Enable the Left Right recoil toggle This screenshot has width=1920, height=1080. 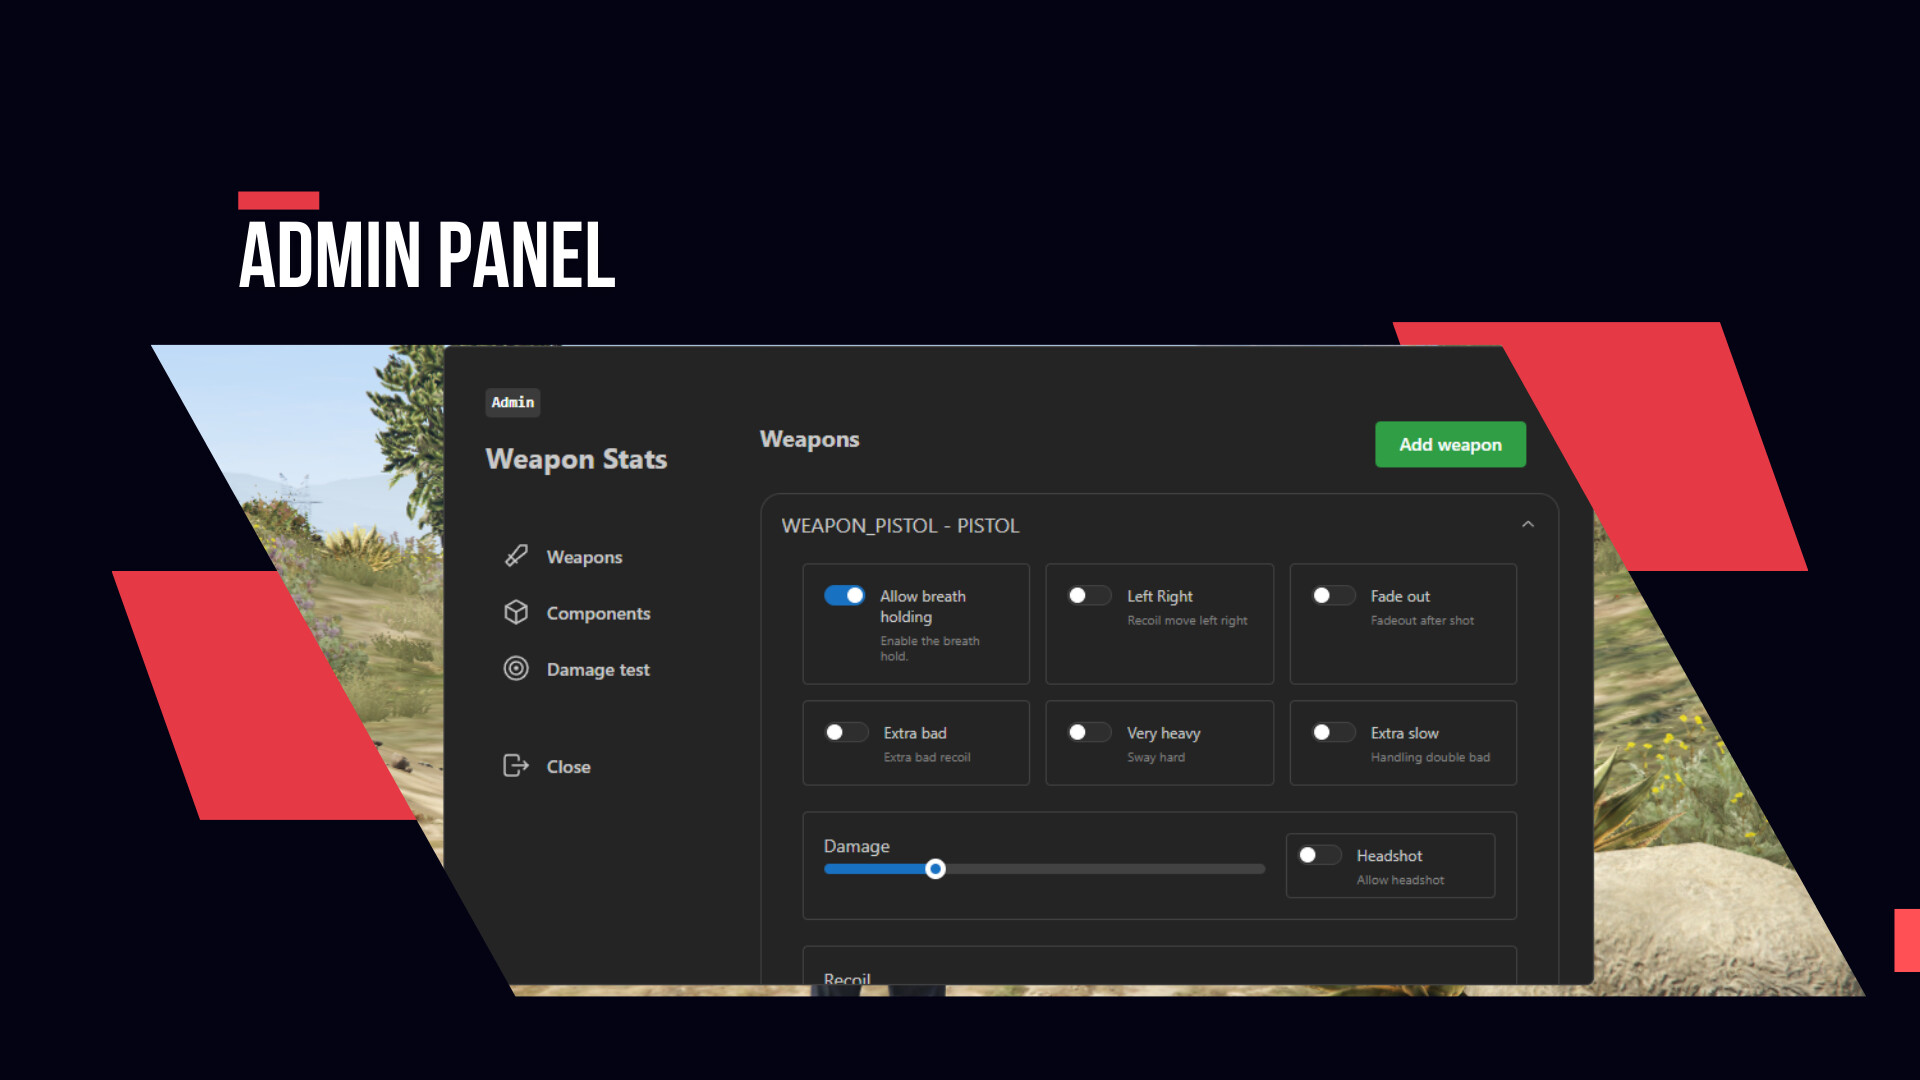[x=1088, y=596]
